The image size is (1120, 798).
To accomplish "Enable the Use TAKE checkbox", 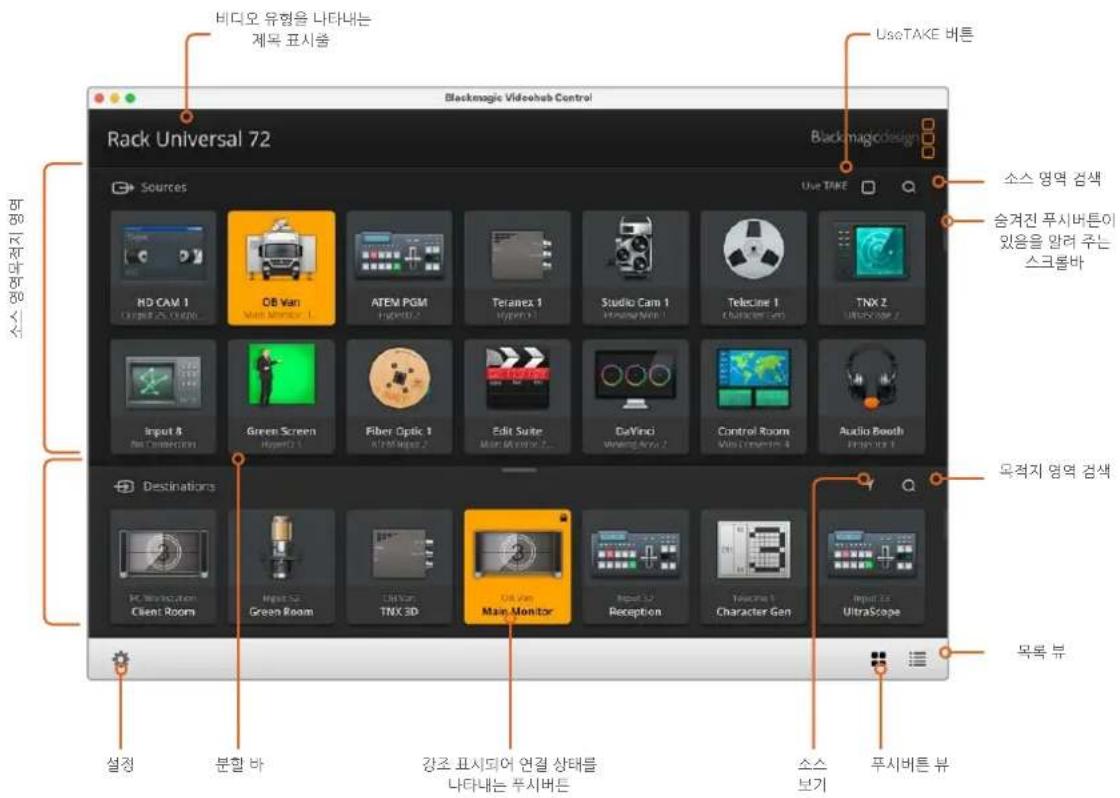I will coord(868,187).
